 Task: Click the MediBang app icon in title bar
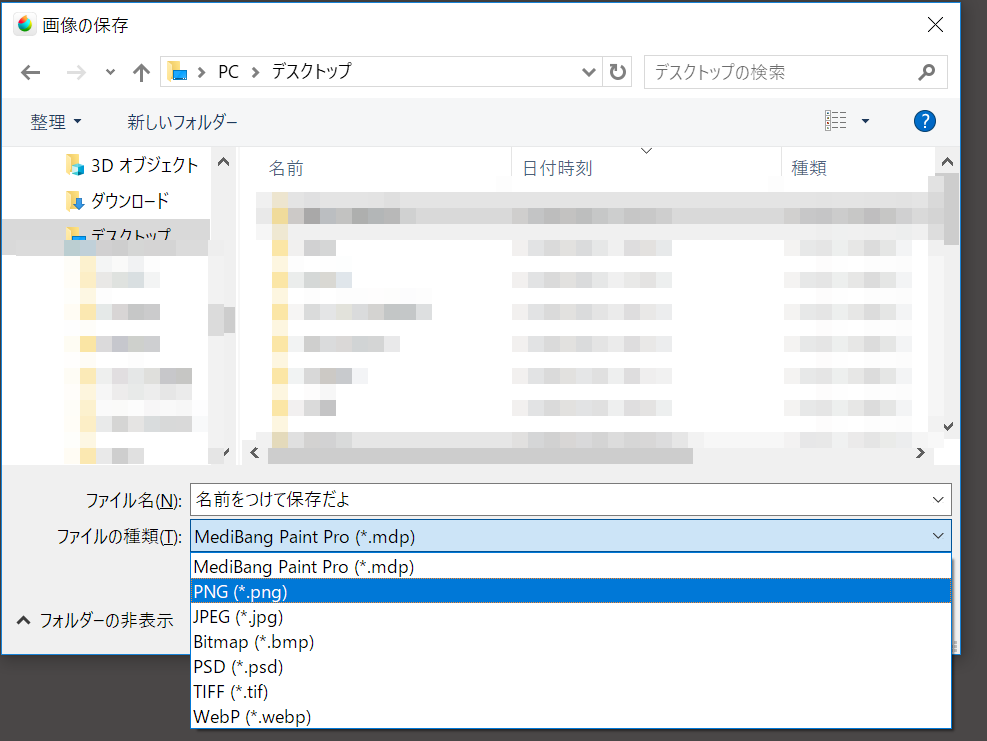(25, 25)
